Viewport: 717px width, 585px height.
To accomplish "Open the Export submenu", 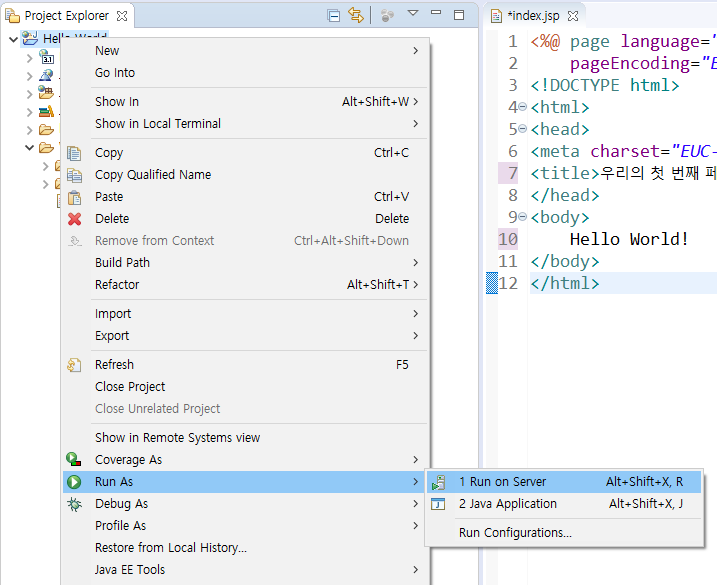I will (245, 336).
